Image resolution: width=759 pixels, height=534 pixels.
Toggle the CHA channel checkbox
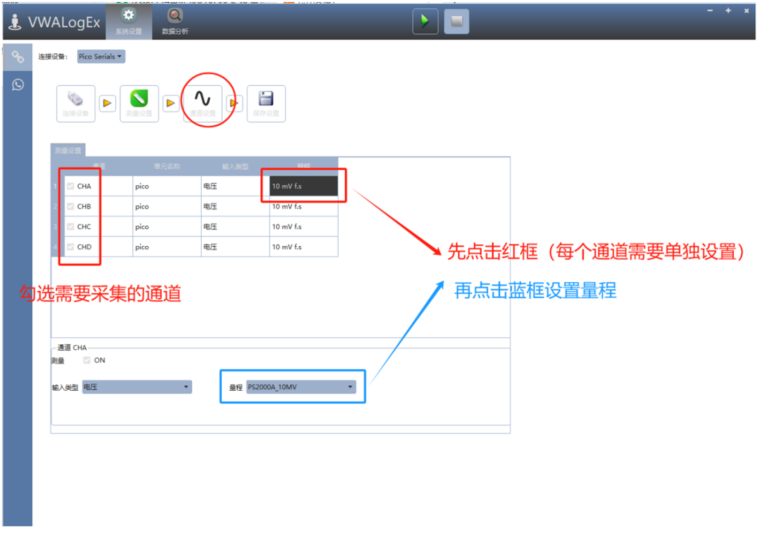[x=70, y=186]
